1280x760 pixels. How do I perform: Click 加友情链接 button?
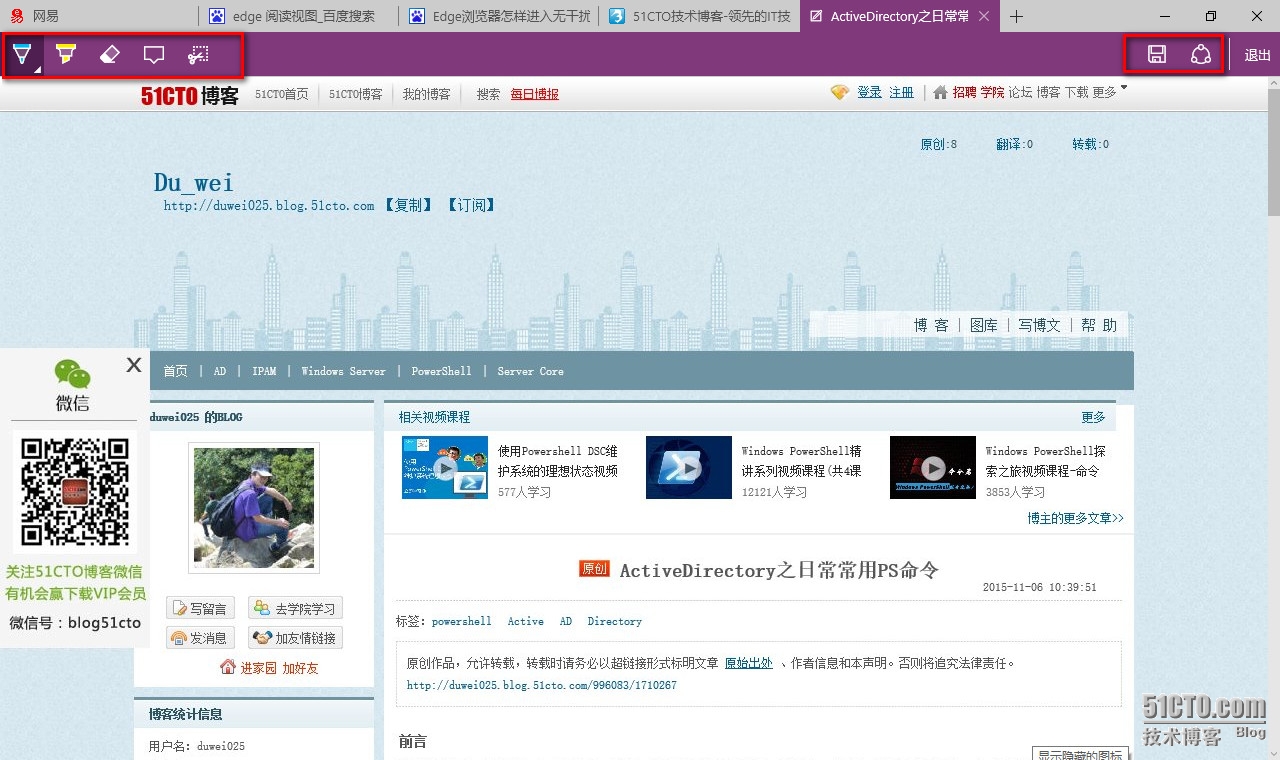295,638
